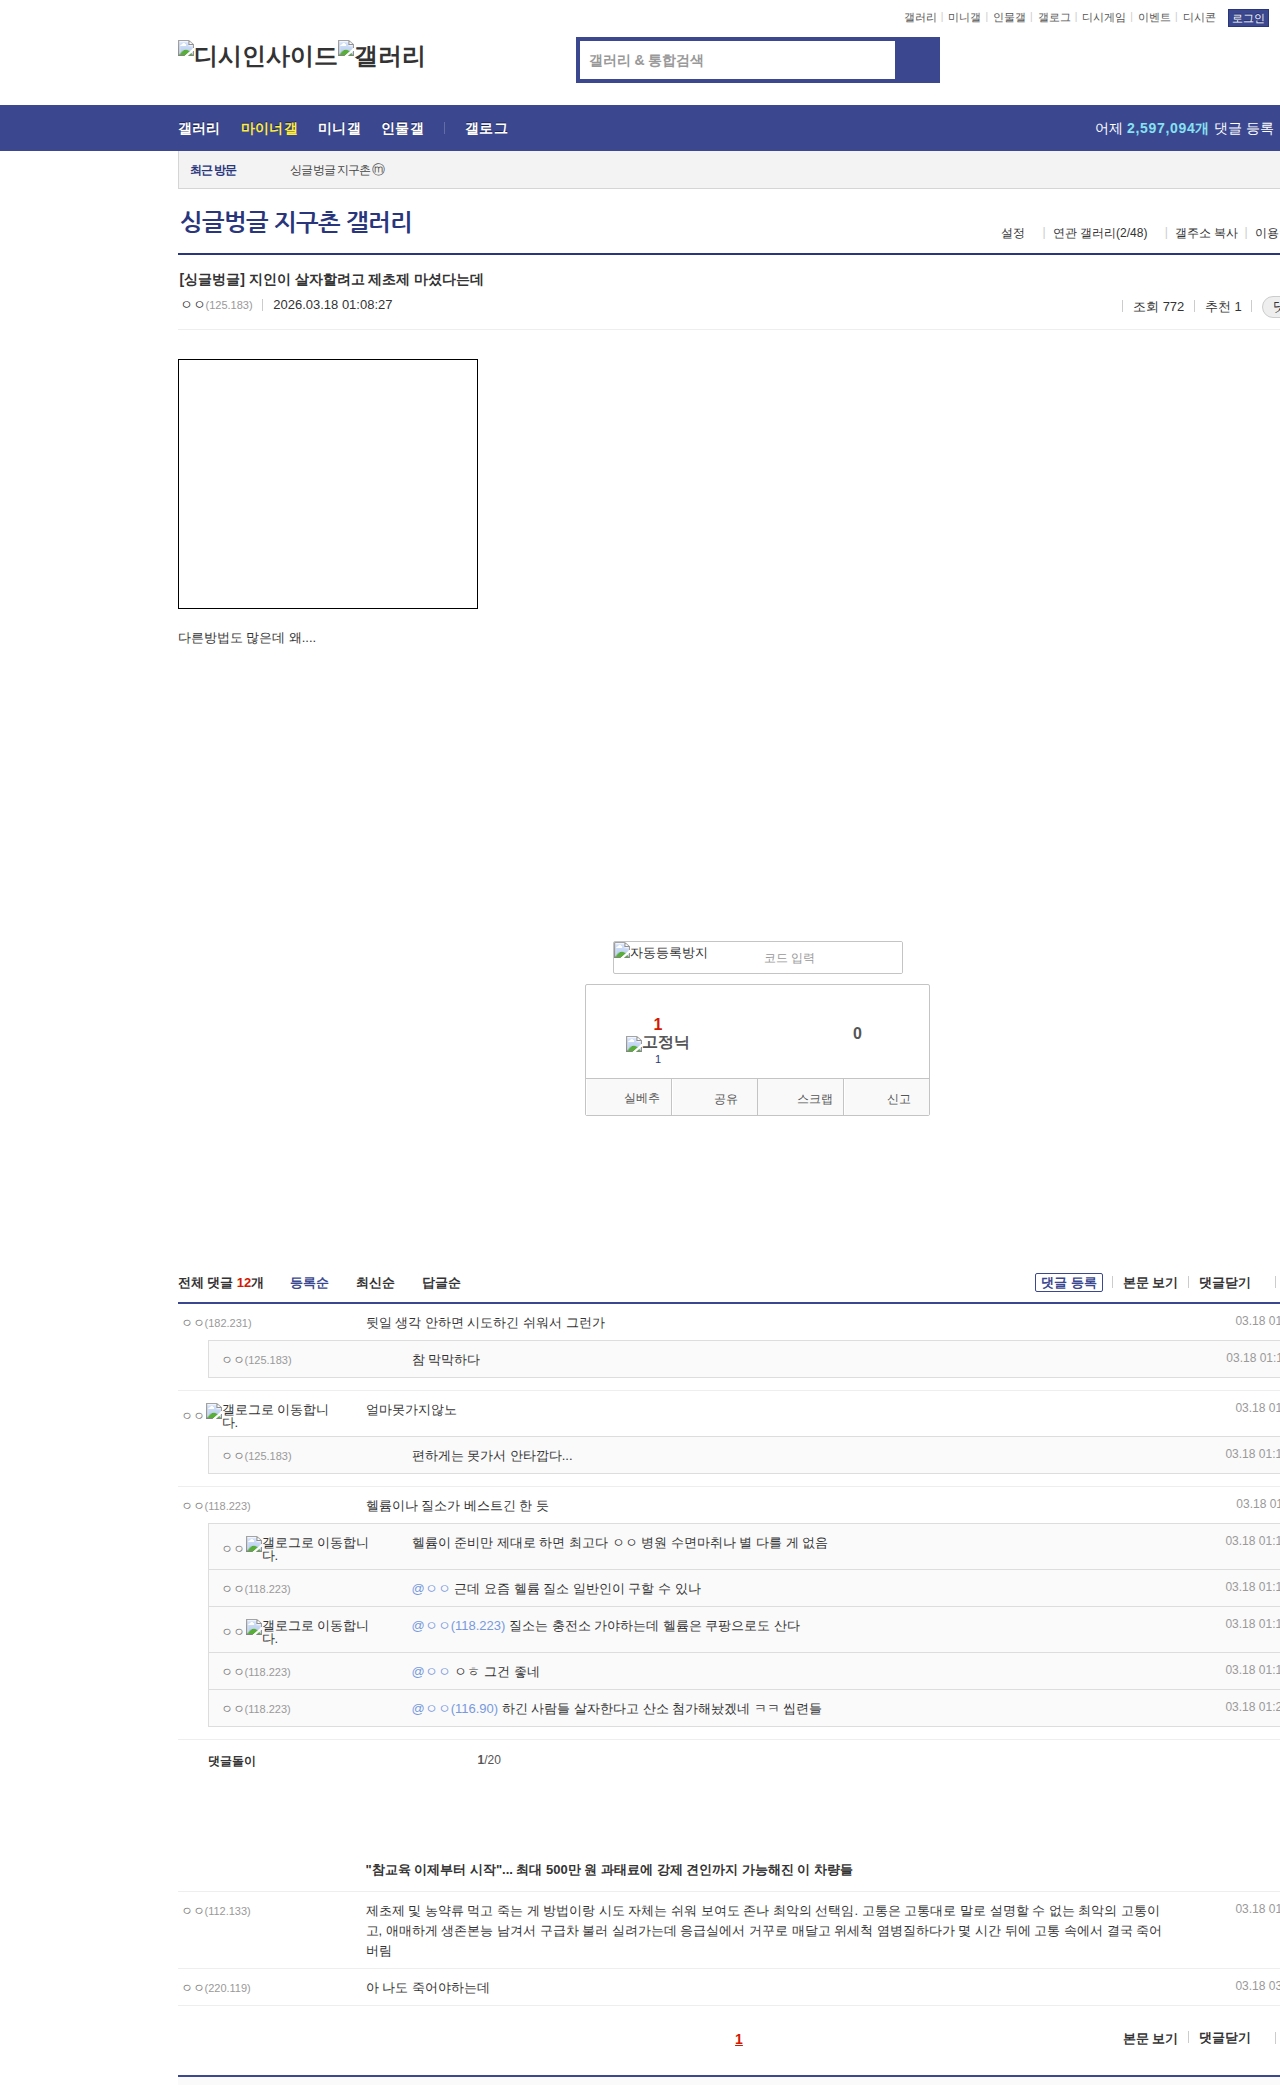Click the 스크랩 button
1280x2085 pixels.
pos(814,1099)
